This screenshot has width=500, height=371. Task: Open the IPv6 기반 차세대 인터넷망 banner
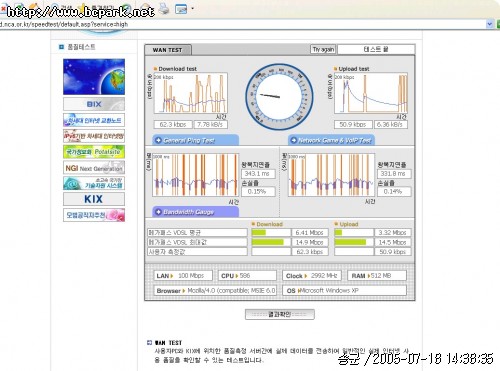94,136
